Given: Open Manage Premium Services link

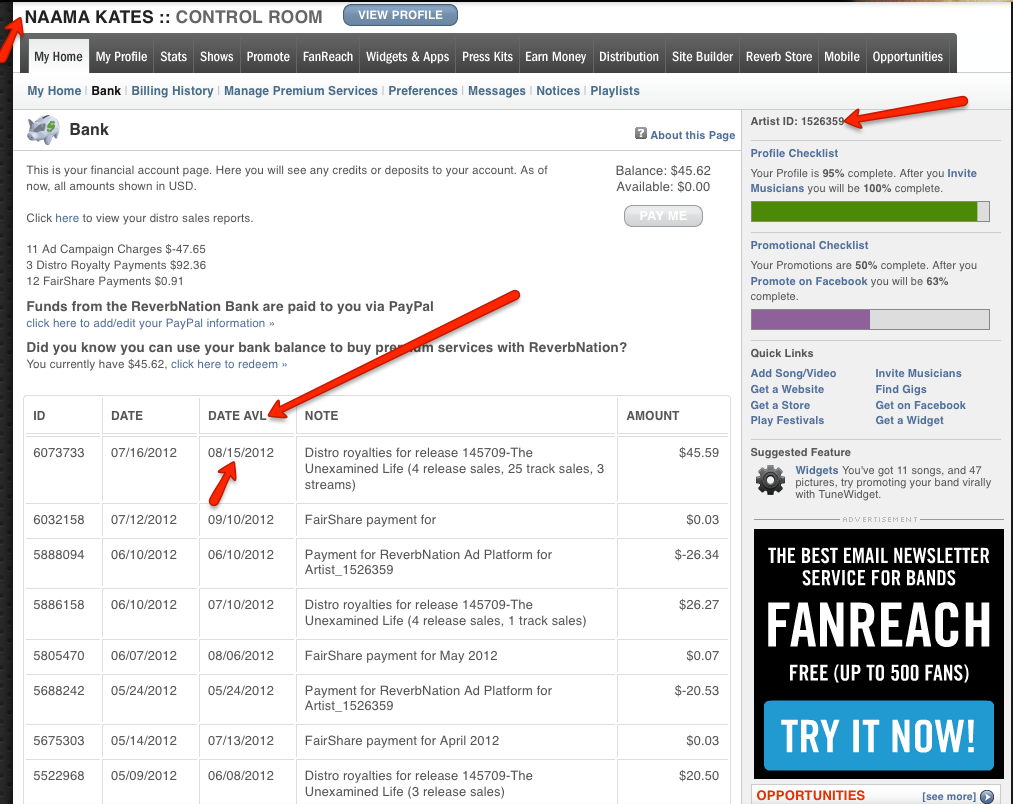Looking at the screenshot, I should 300,91.
